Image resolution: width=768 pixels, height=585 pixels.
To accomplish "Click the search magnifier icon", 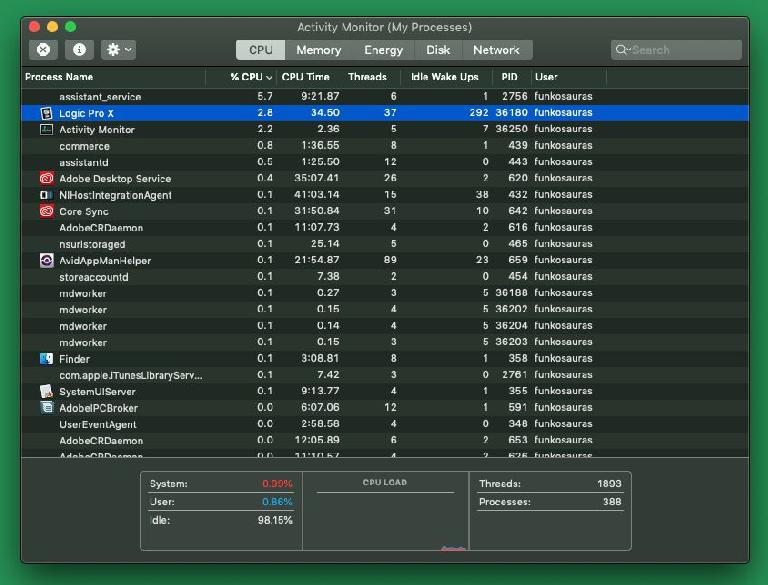I will [621, 49].
